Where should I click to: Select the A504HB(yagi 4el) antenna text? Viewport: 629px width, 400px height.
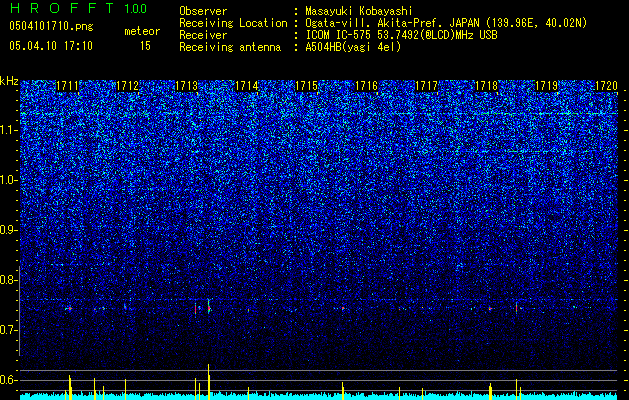(353, 47)
